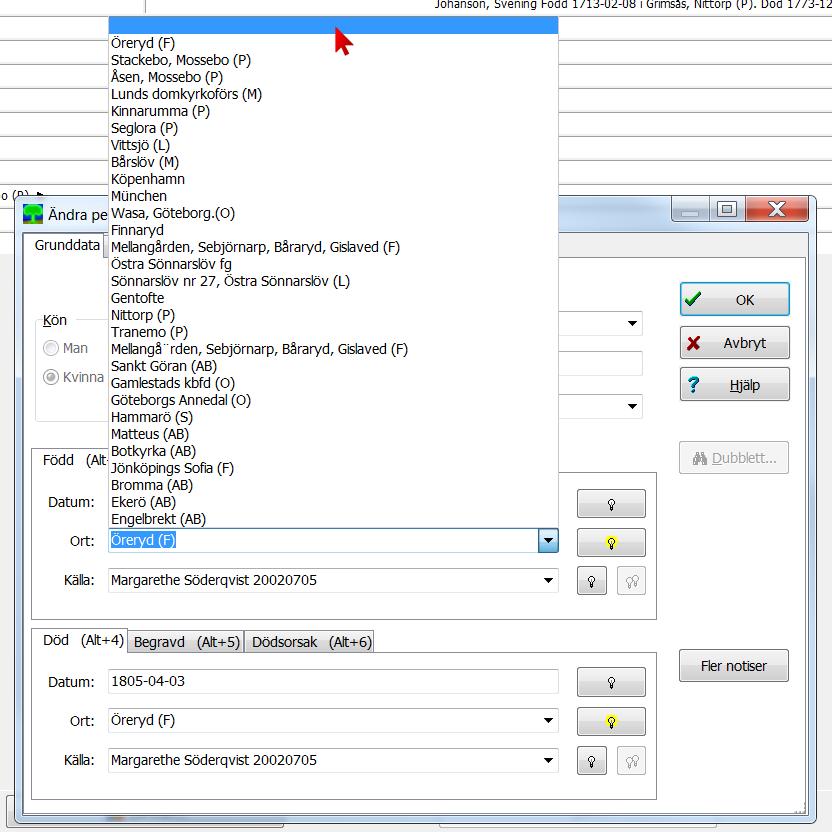Choose Kinnarumma (P) from the list
The height and width of the screenshot is (832, 832).
[333, 111]
